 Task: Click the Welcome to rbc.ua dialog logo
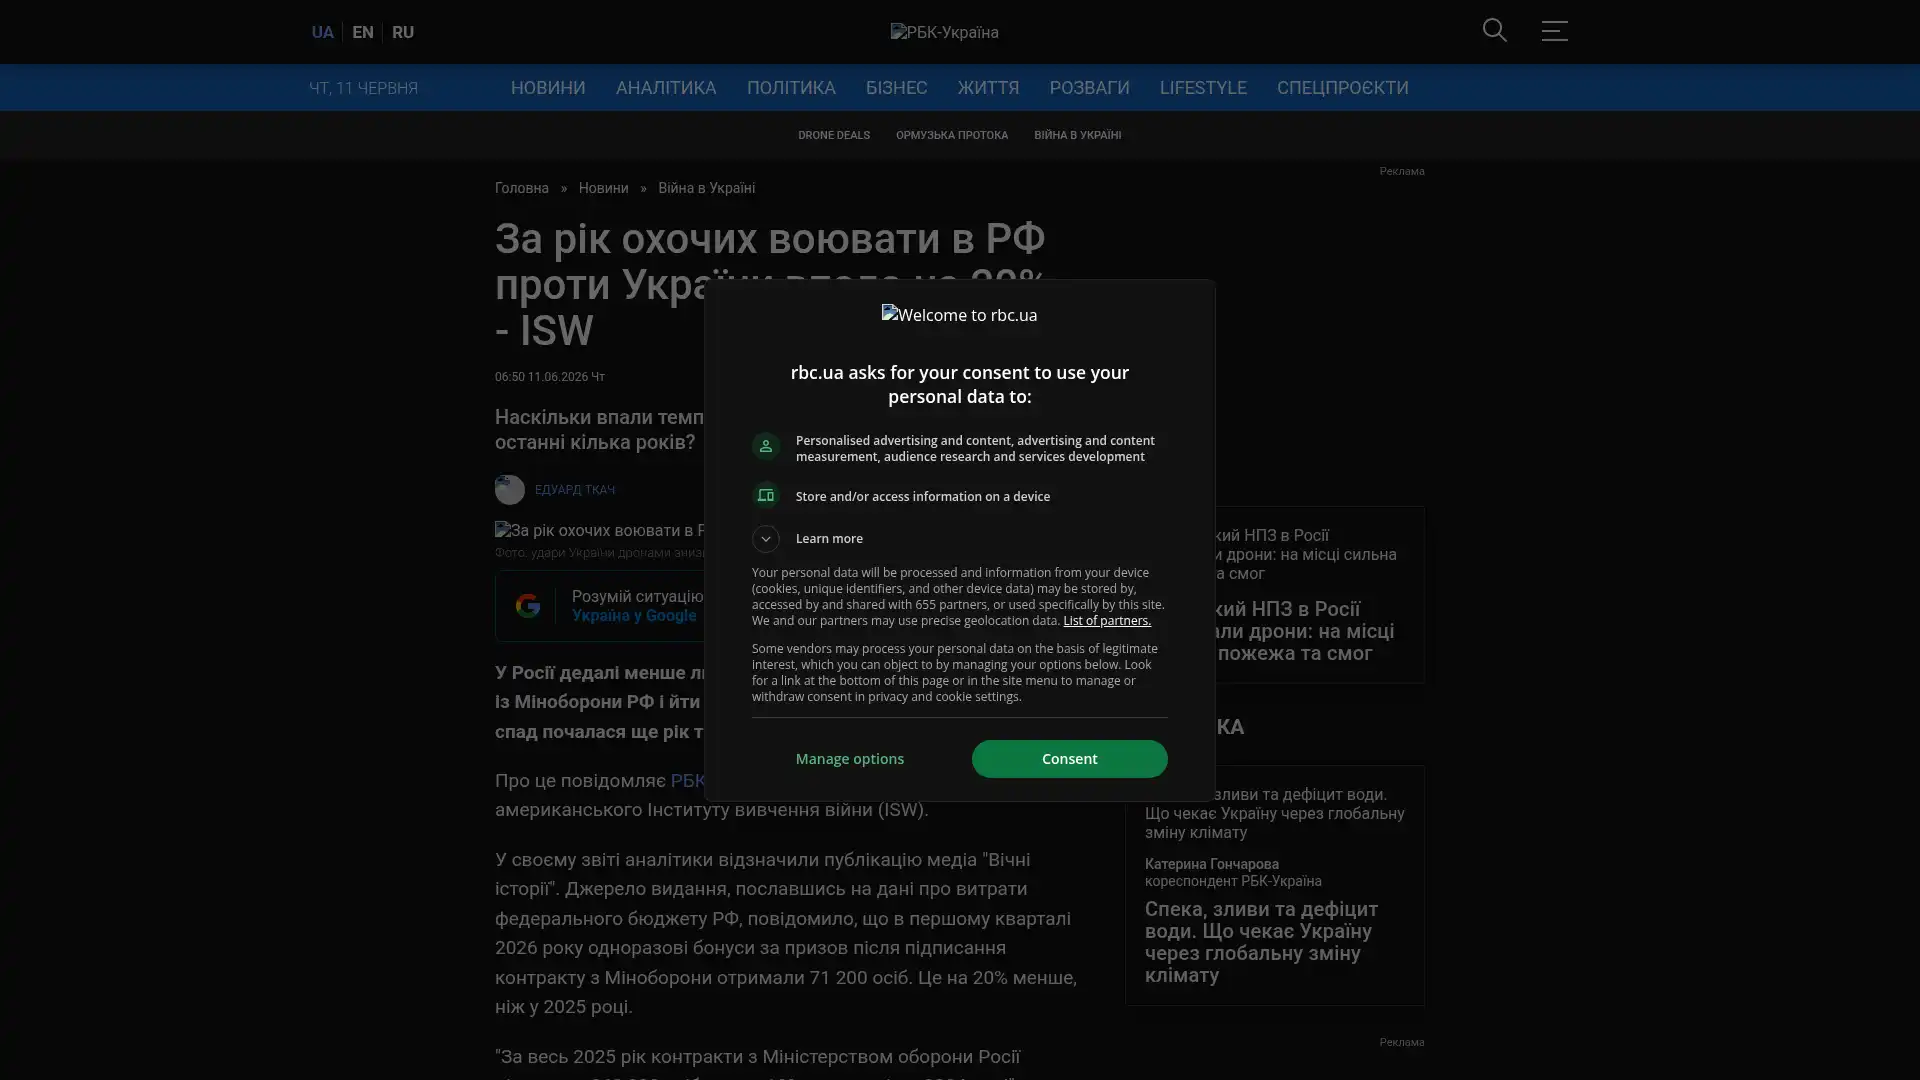pyautogui.click(x=959, y=315)
